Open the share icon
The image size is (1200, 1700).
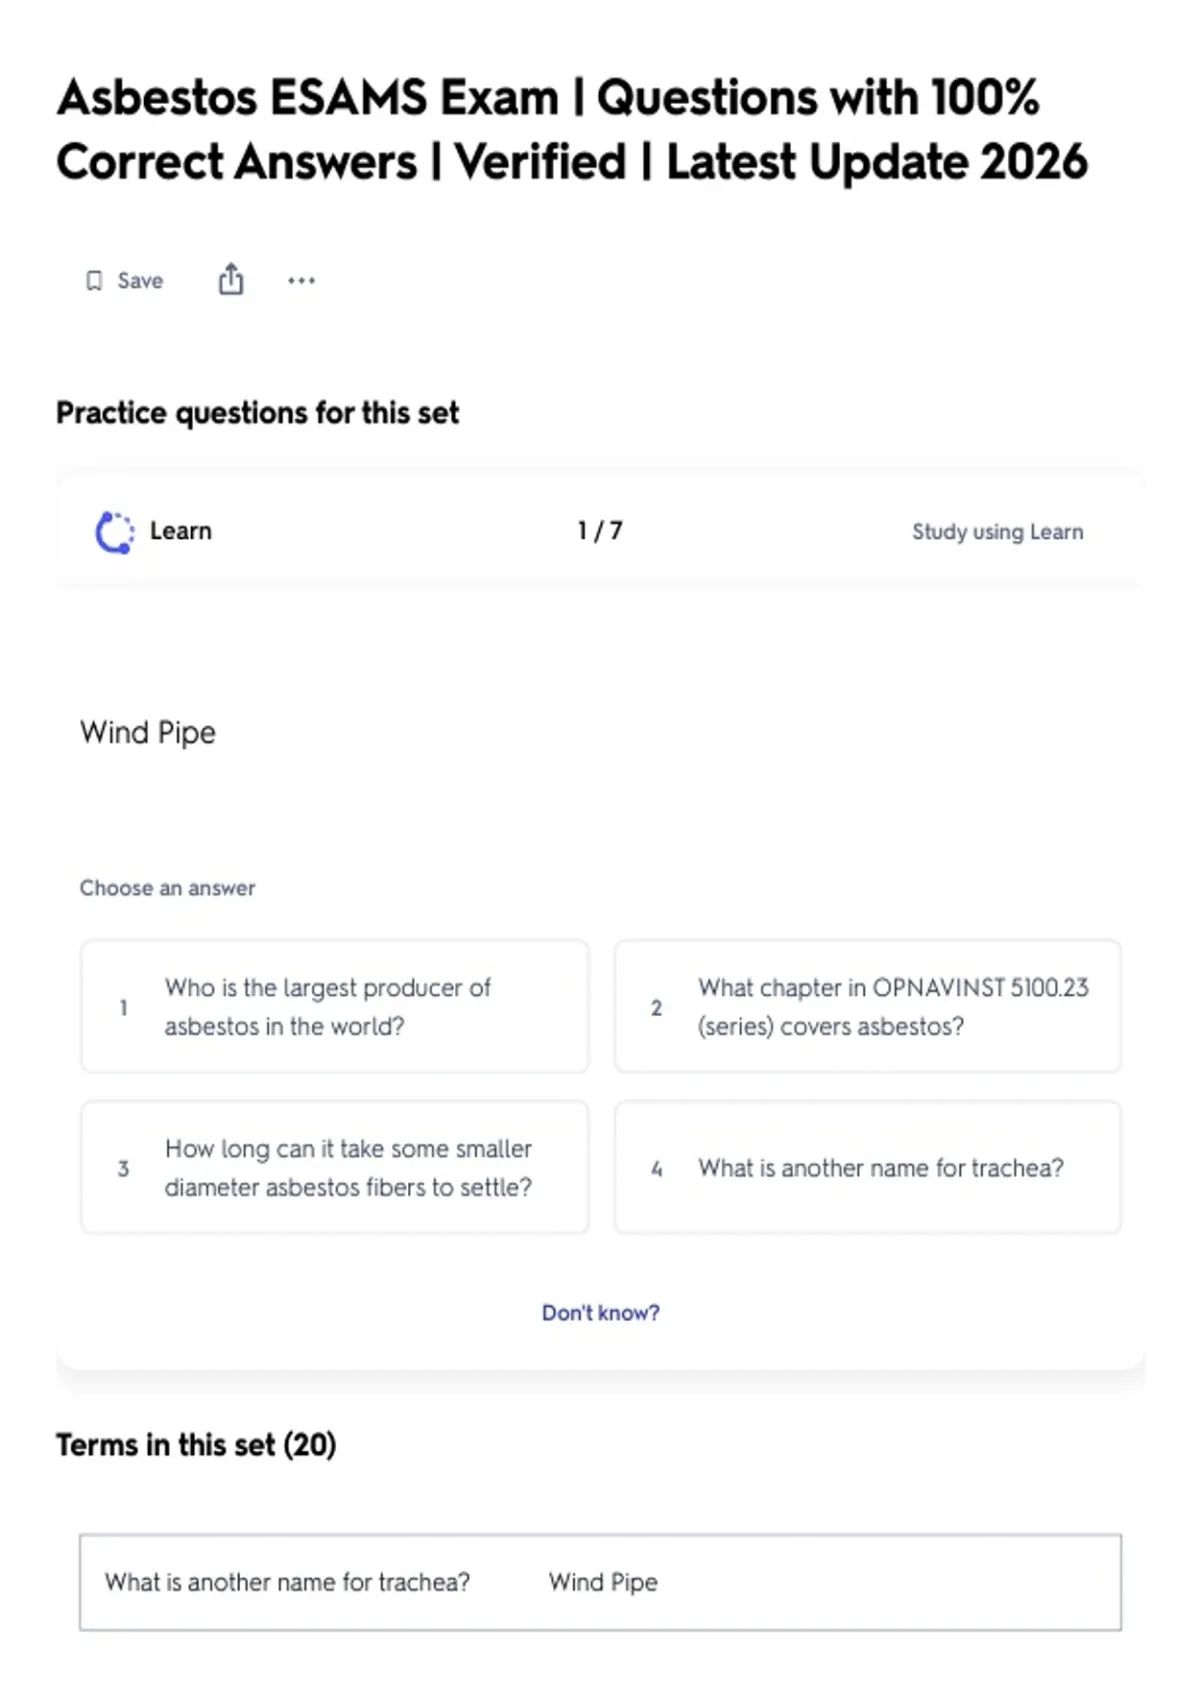click(x=231, y=279)
